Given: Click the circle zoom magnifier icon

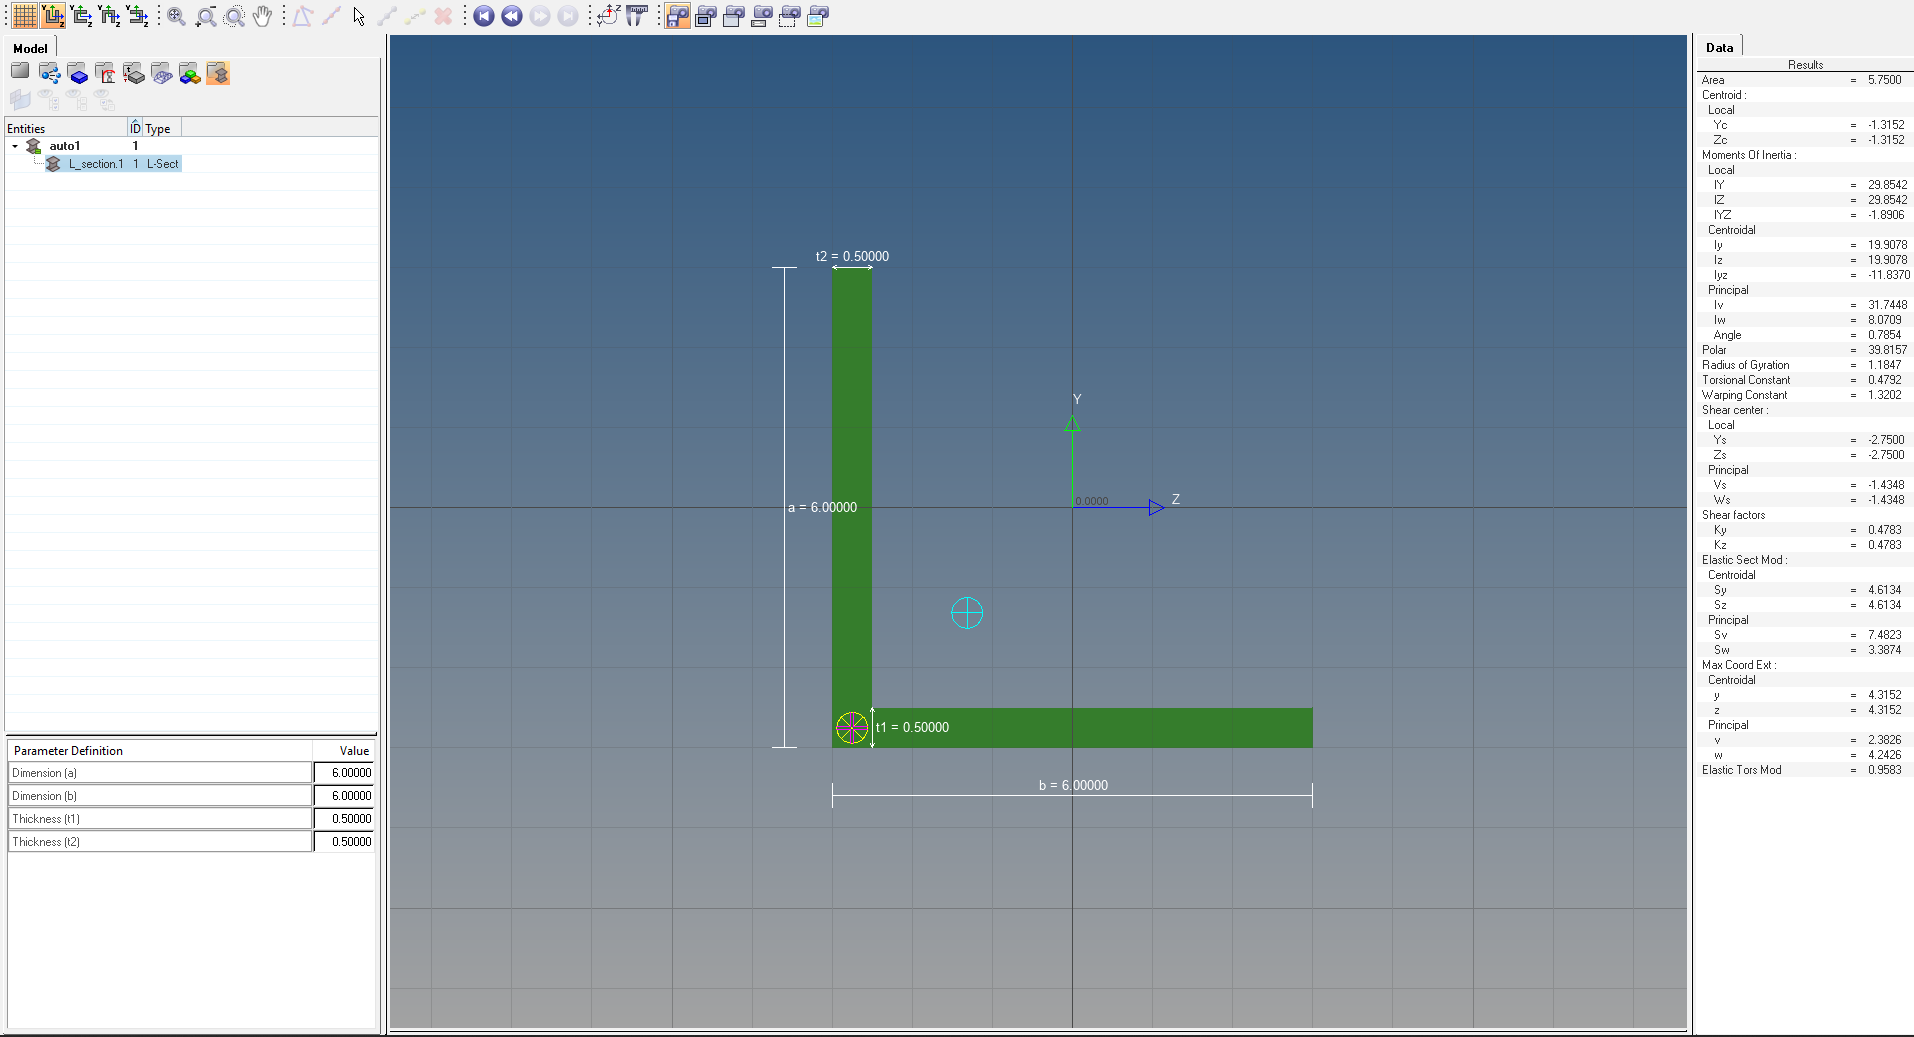Looking at the screenshot, I should [x=234, y=16].
